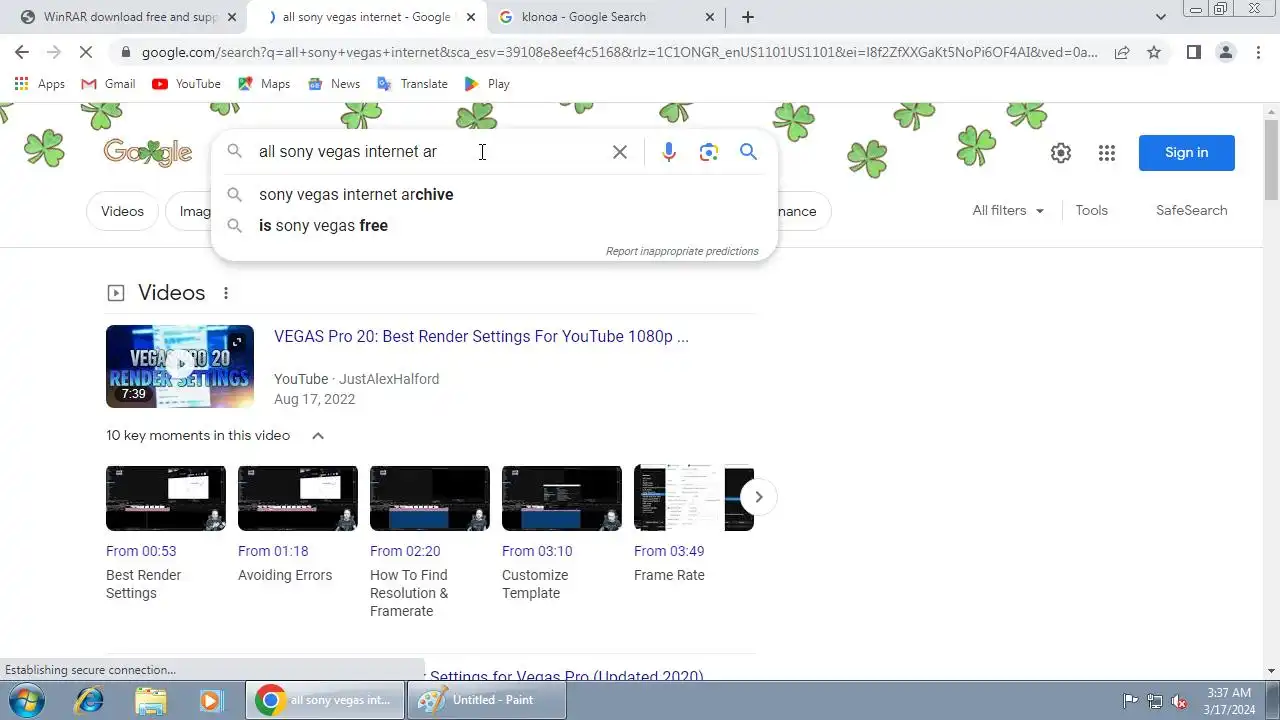Close the klonoa search tab
Screen dimensions: 1280x720
(710, 17)
